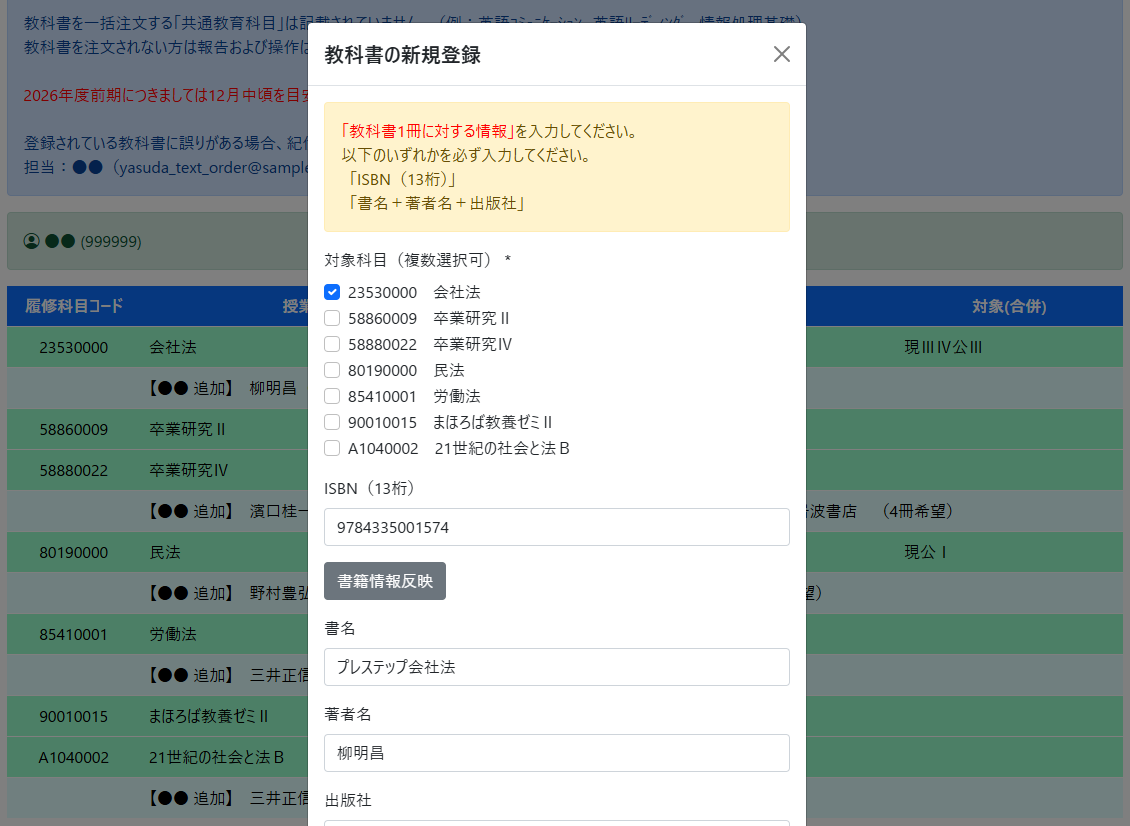The width and height of the screenshot is (1130, 826).
Task: Check the 90010015 まほろば教養ゼミⅡ checkbox
Action: point(333,422)
